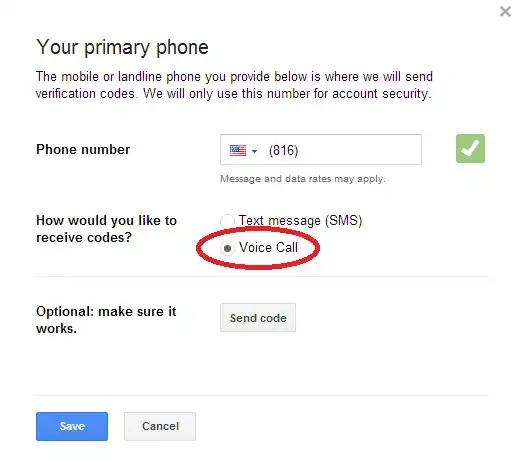Image resolution: width=519 pixels, height=461 pixels.
Task: Select the Text message (SMS) radio button
Action: pos(227,221)
